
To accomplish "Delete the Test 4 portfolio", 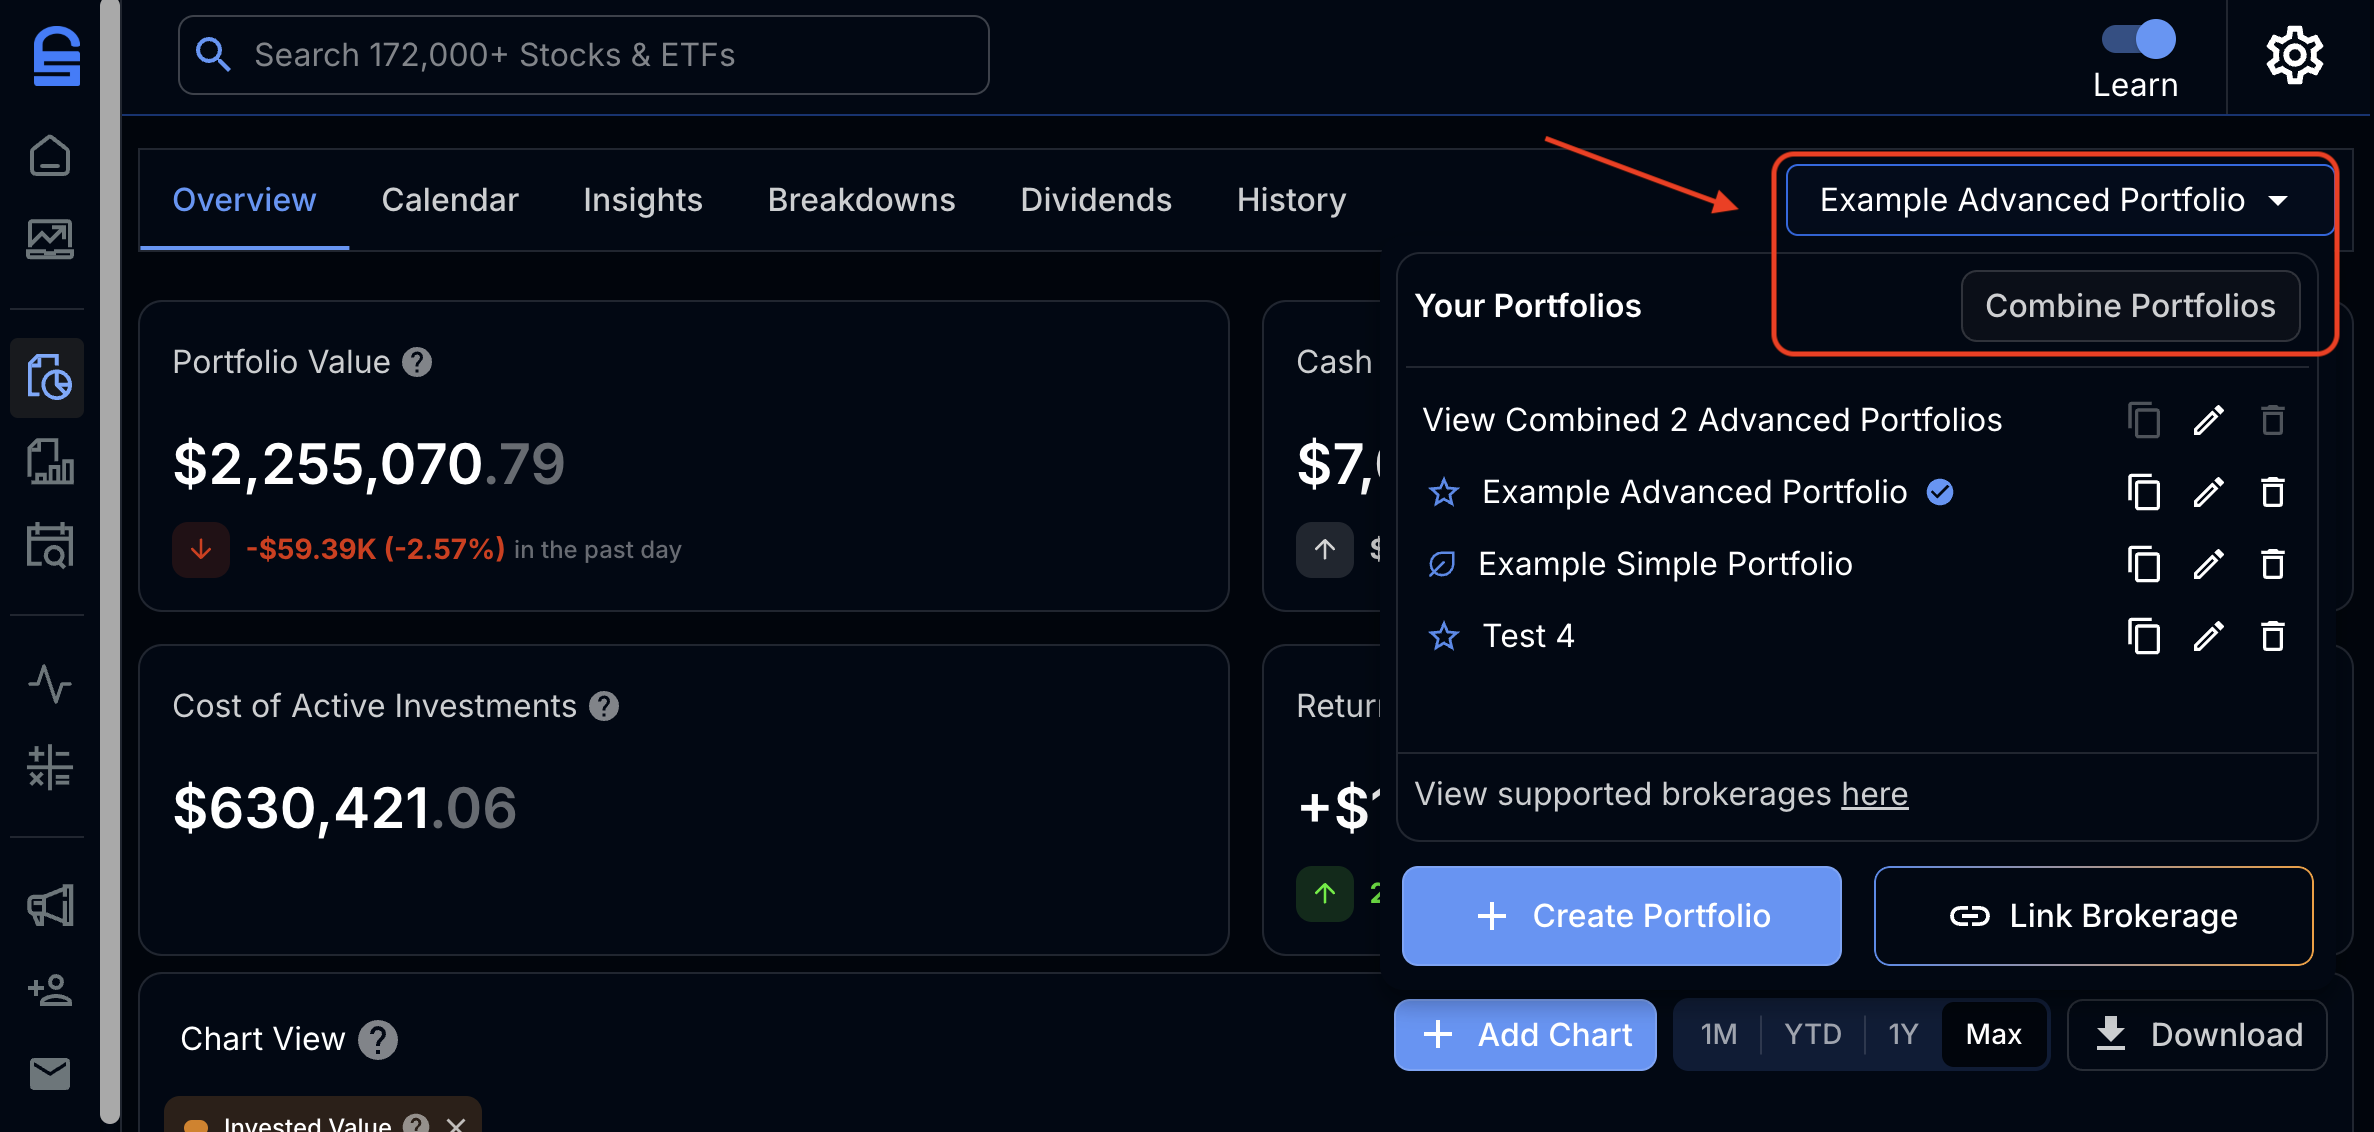I will 2273,636.
